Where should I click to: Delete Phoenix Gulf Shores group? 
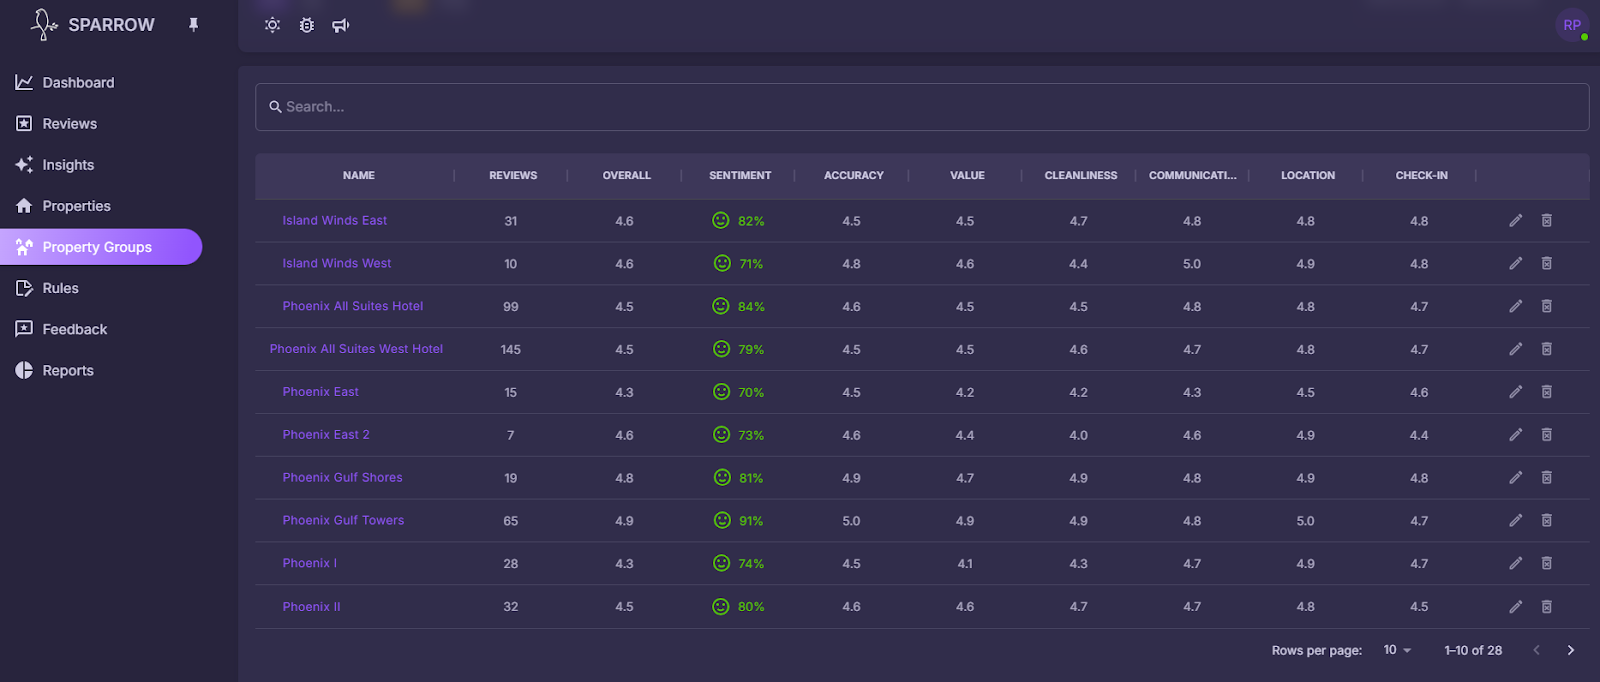point(1547,478)
